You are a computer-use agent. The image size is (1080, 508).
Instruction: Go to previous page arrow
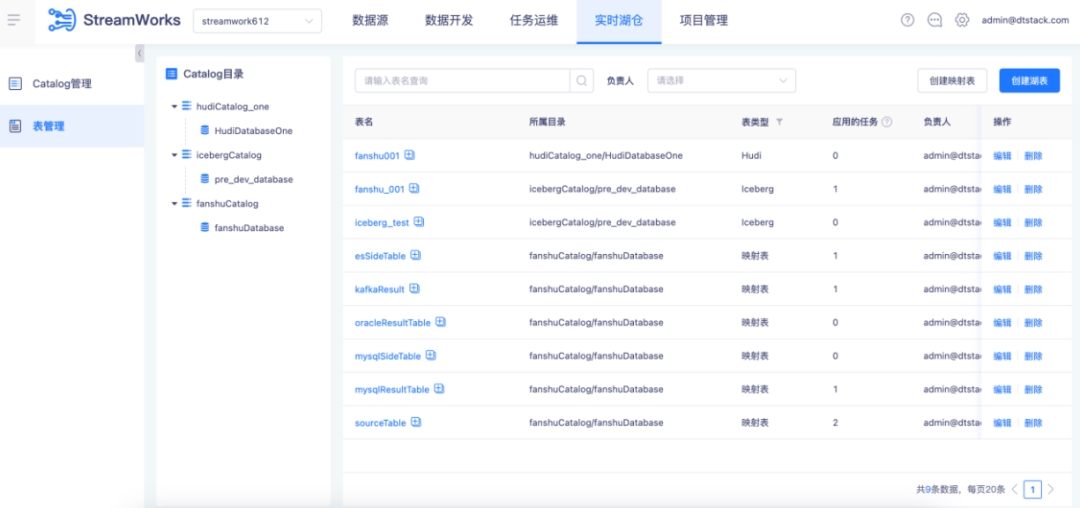tap(1014, 489)
